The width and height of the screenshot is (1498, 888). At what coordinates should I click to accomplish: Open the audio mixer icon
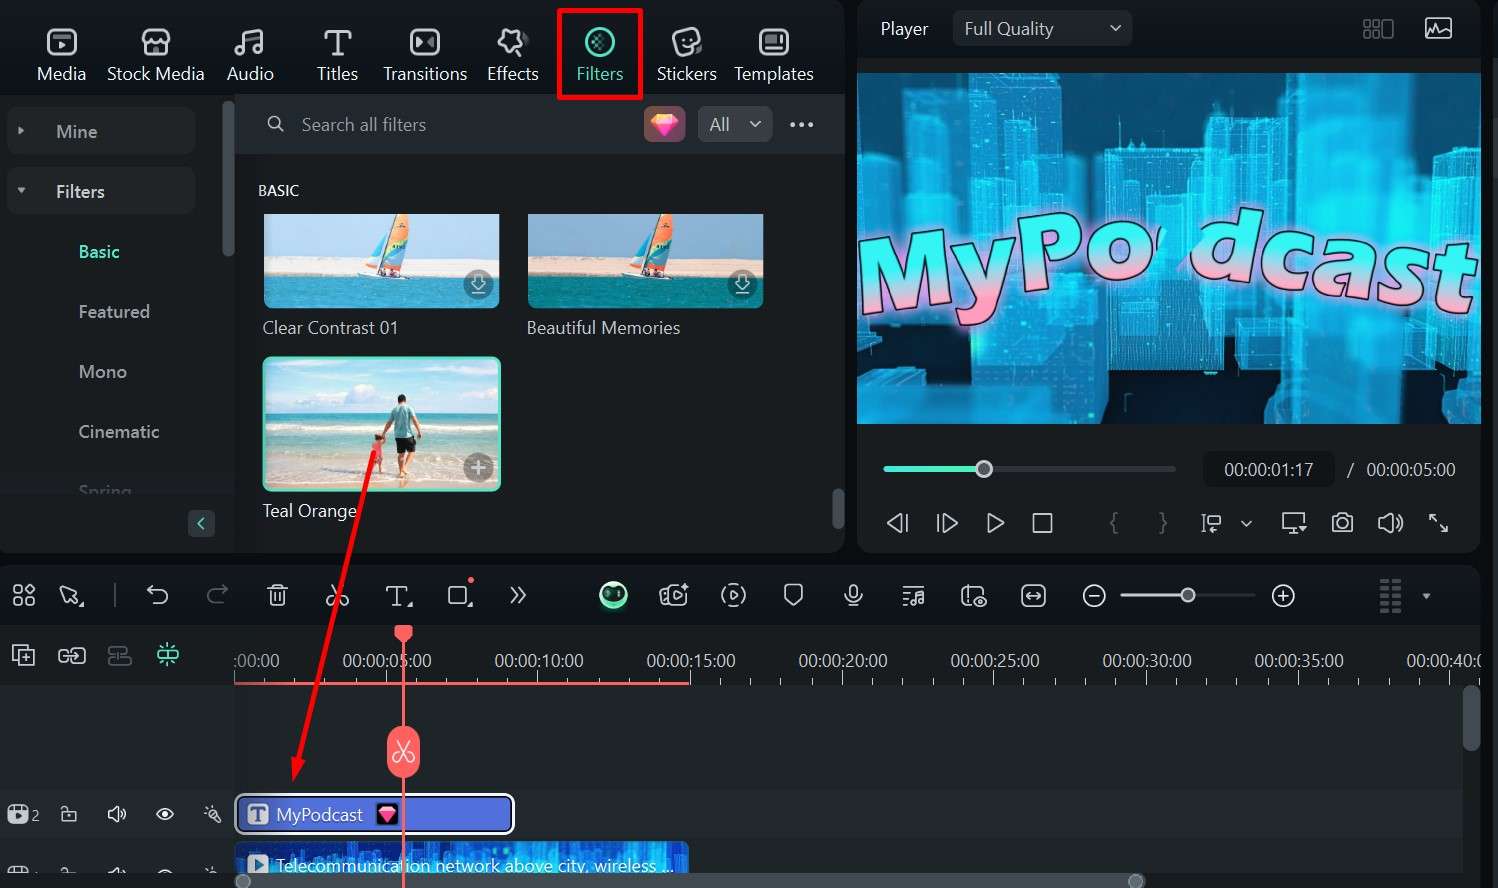(913, 596)
